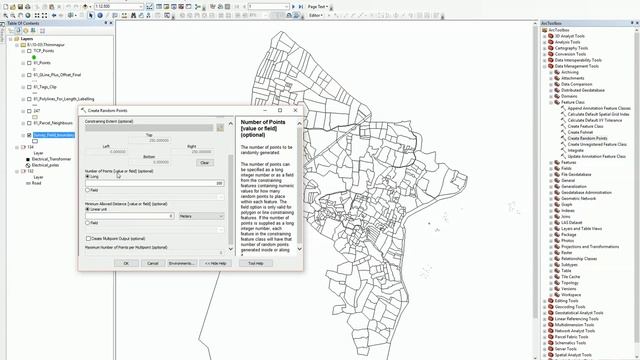Click the Number of Points input field
Viewport: 640px width, 360px height.
tap(155, 183)
